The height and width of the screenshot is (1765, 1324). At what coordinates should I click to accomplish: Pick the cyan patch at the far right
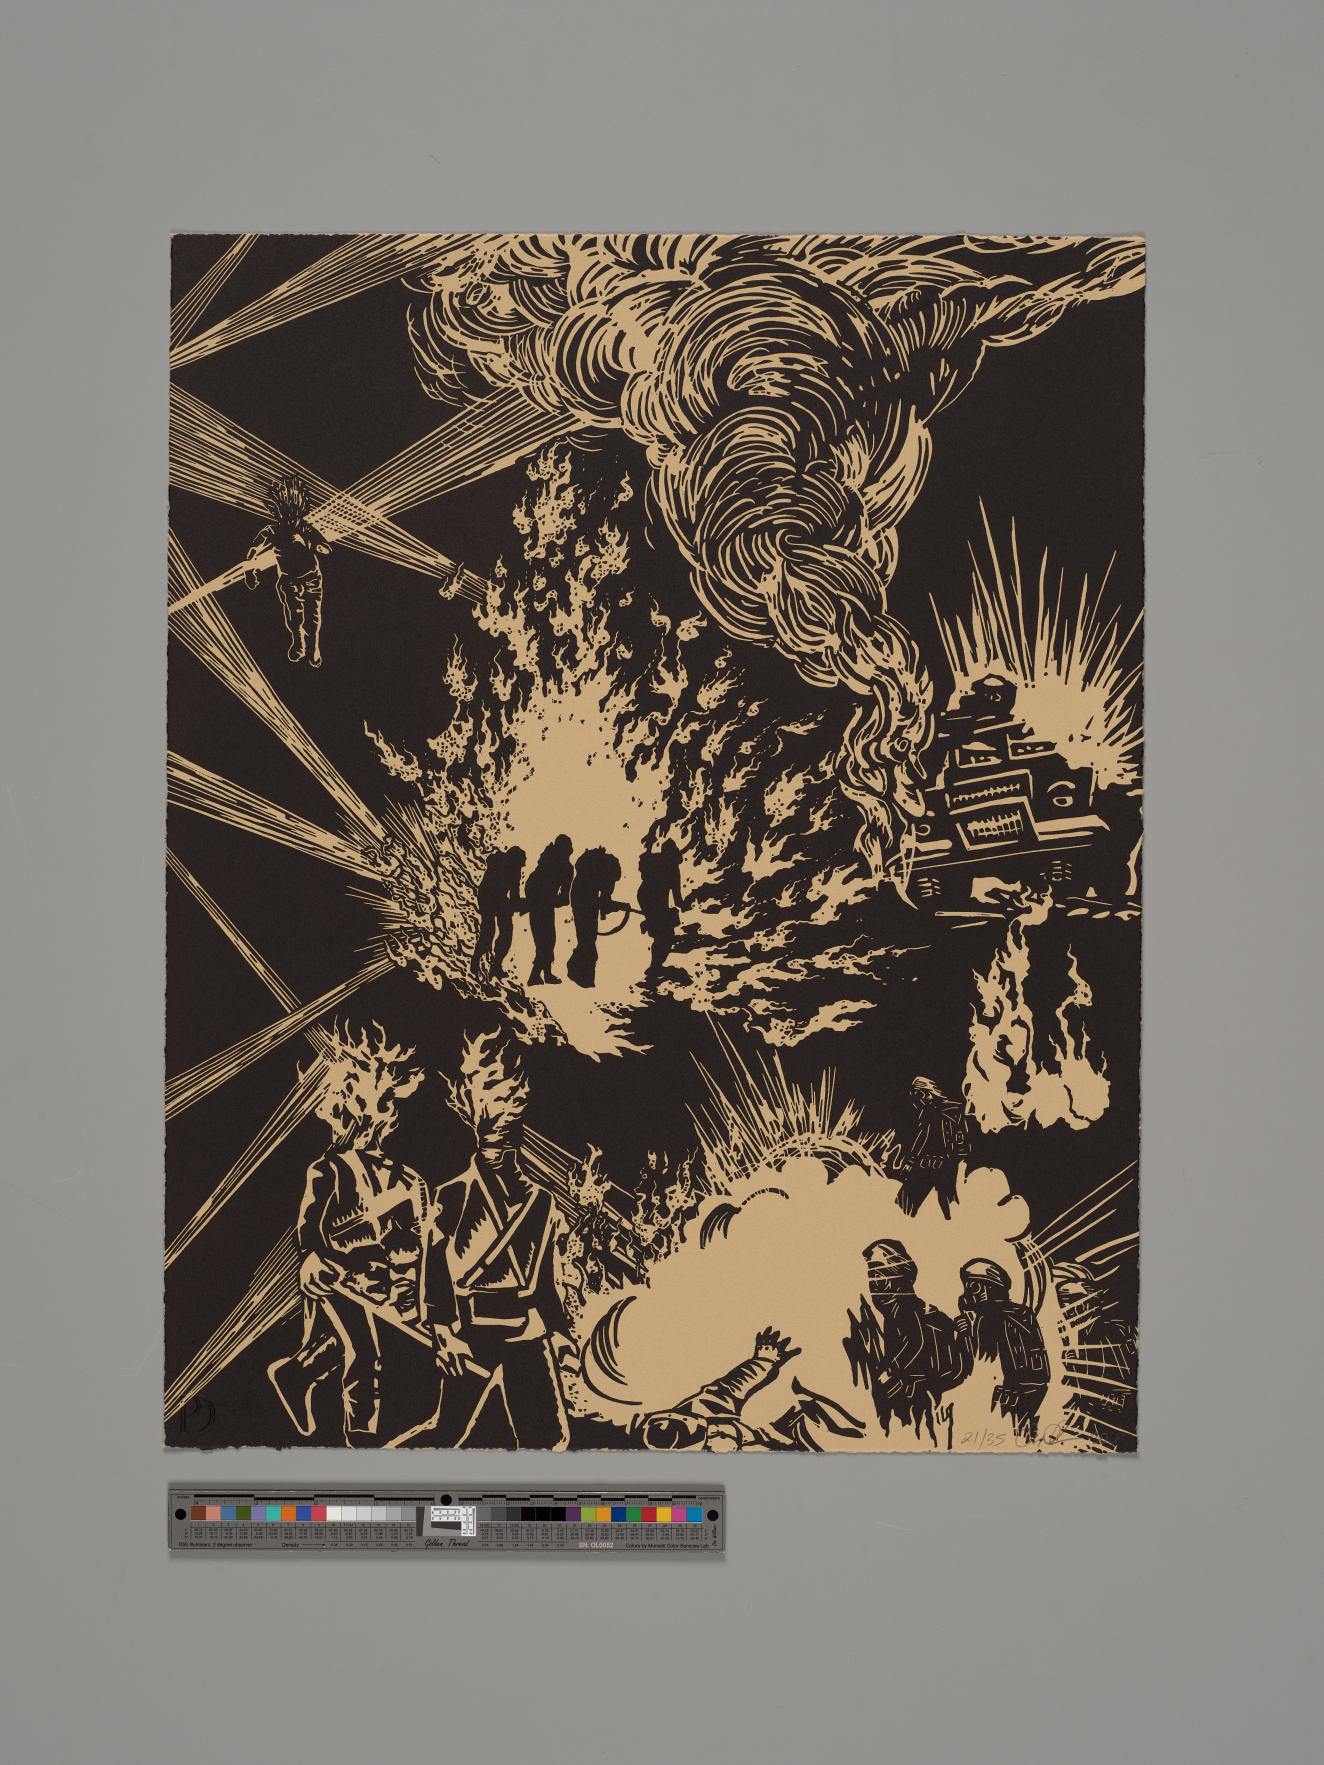point(694,1514)
